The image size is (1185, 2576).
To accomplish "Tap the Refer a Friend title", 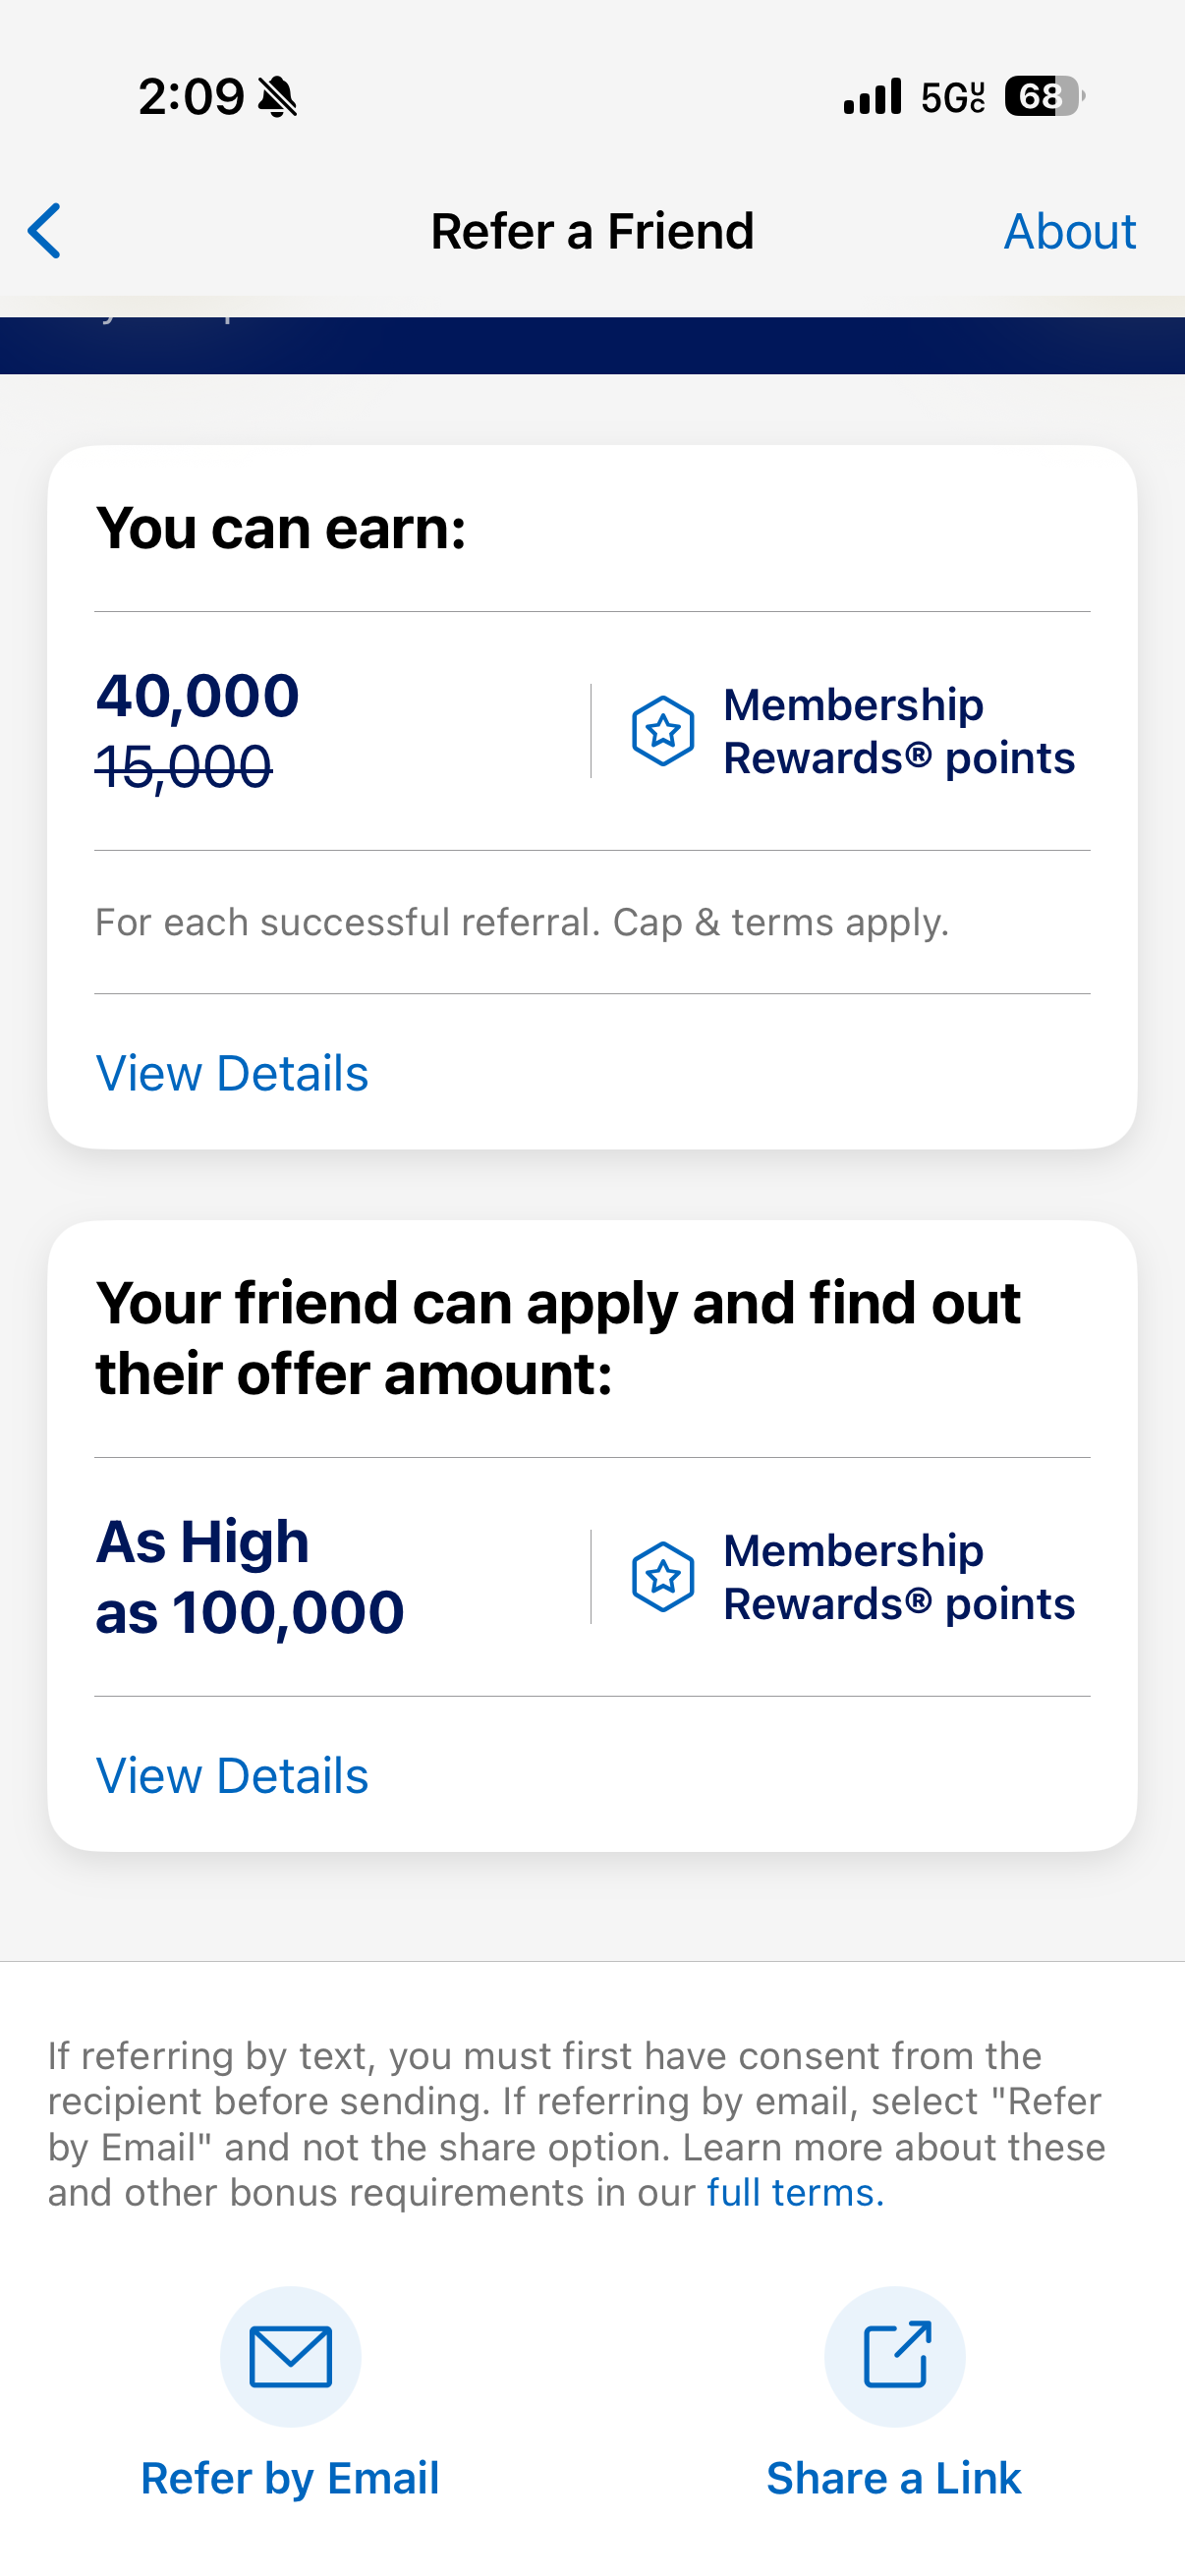I will [592, 232].
